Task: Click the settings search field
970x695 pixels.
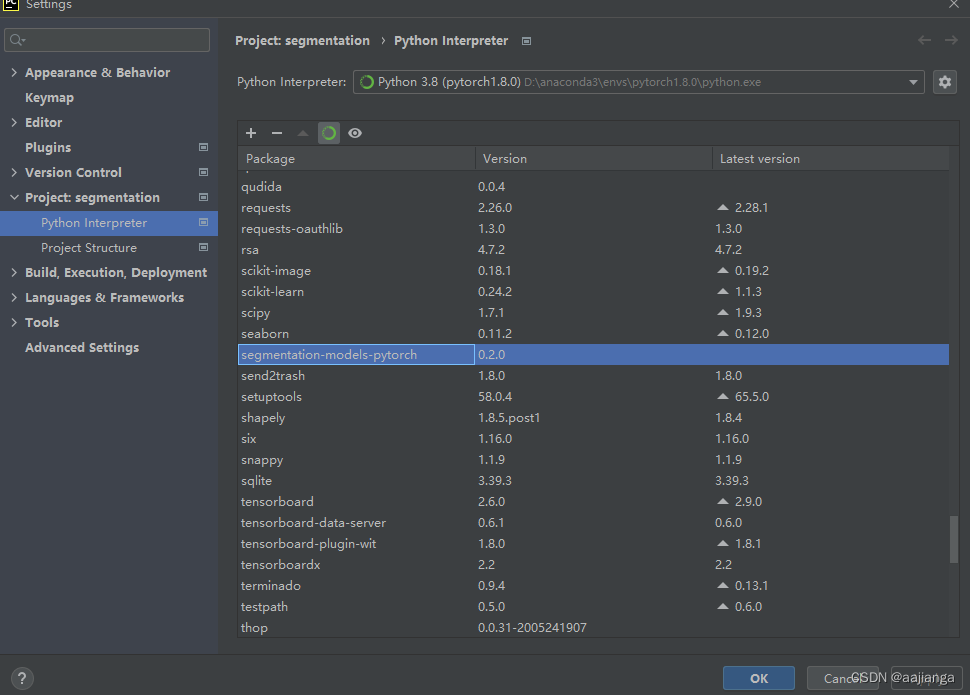Action: (106, 39)
